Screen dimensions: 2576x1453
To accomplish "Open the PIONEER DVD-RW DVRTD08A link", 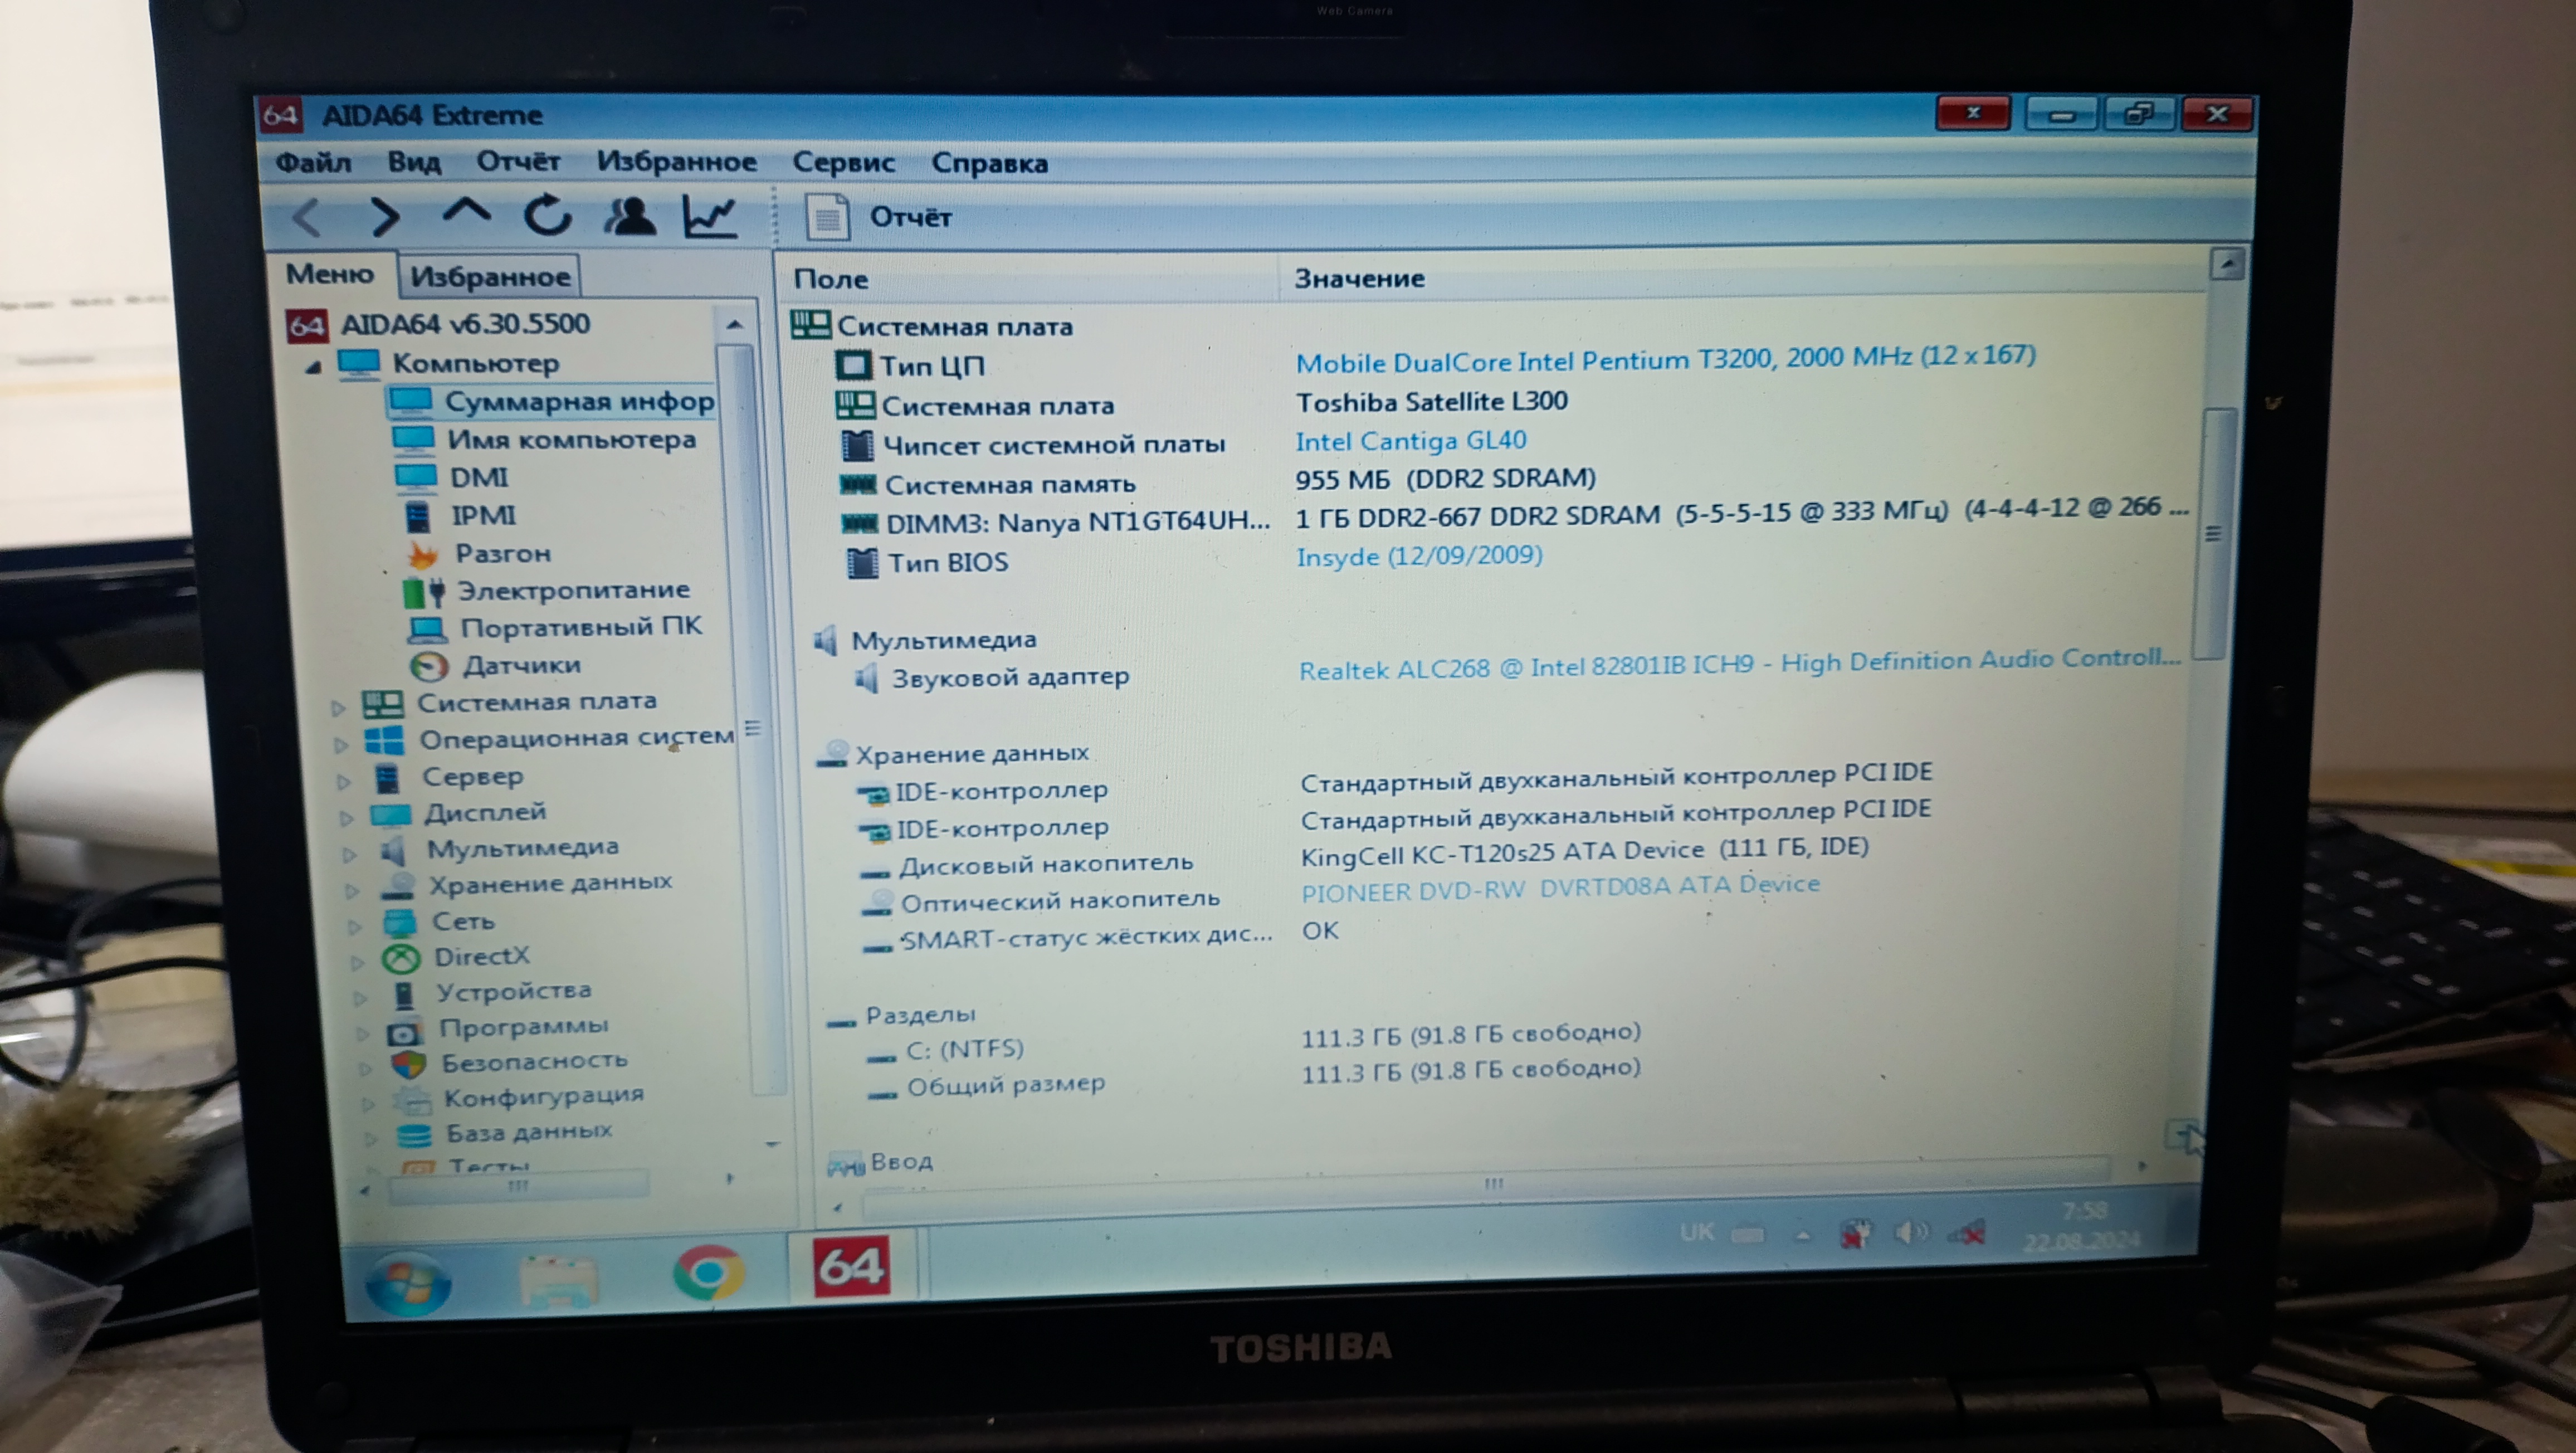I will [1560, 888].
